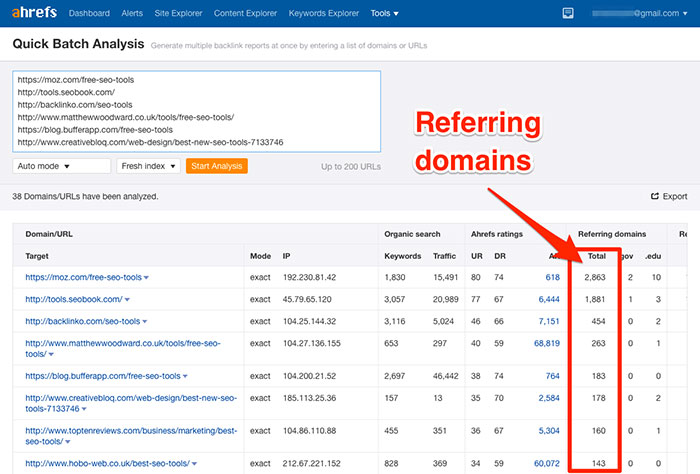Open Alerts in top navigation
Viewport: 700px width, 474px height.
click(x=132, y=13)
